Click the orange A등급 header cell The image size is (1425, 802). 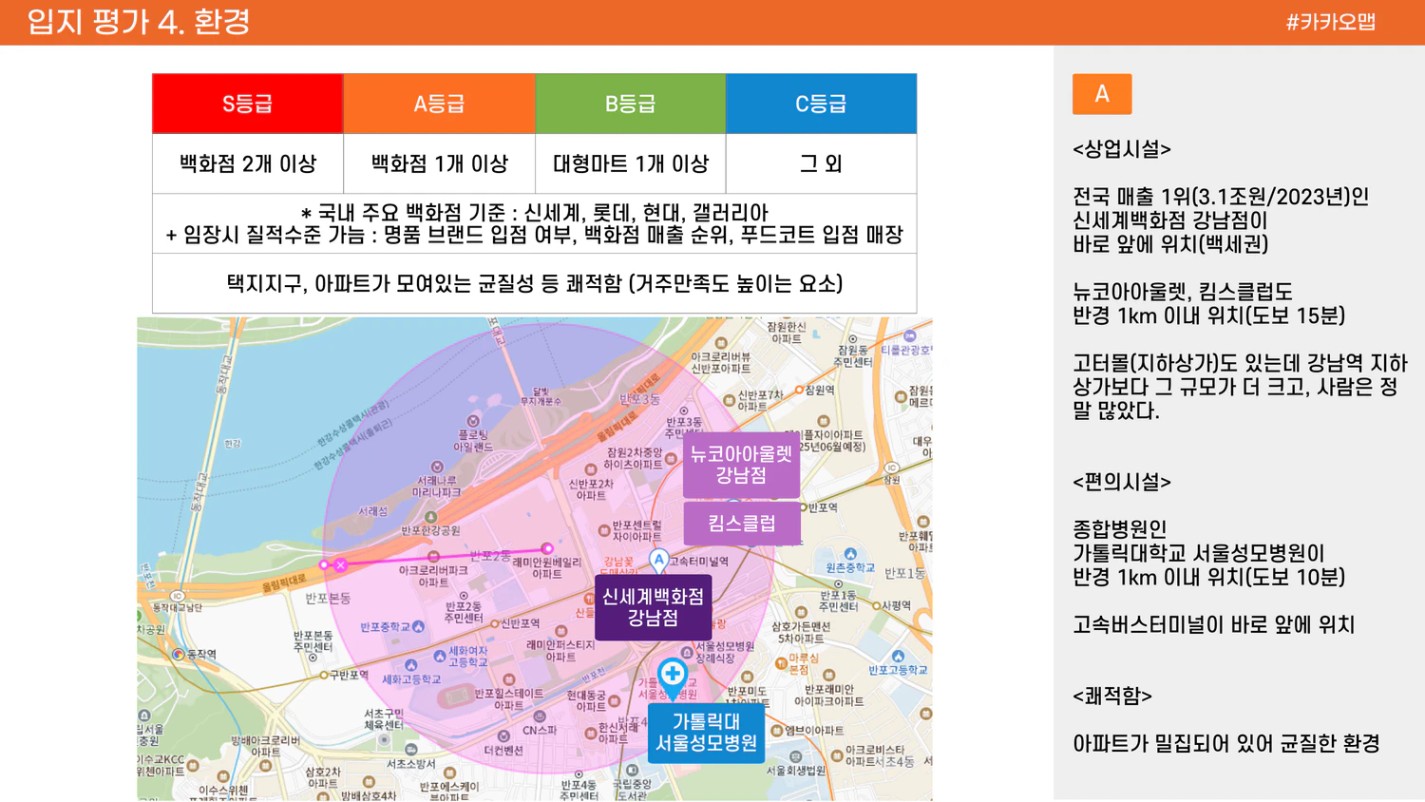[x=440, y=104]
